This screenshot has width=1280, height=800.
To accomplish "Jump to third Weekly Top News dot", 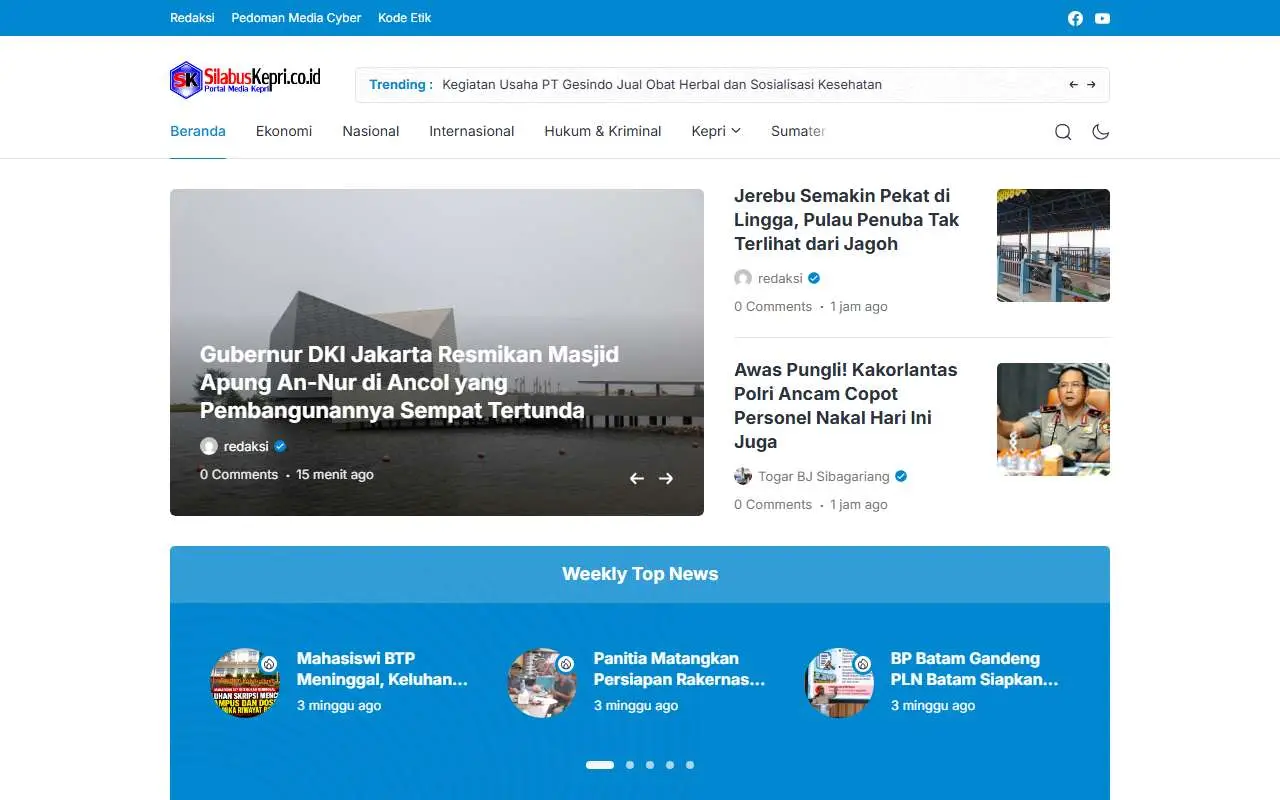I will pyautogui.click(x=650, y=765).
